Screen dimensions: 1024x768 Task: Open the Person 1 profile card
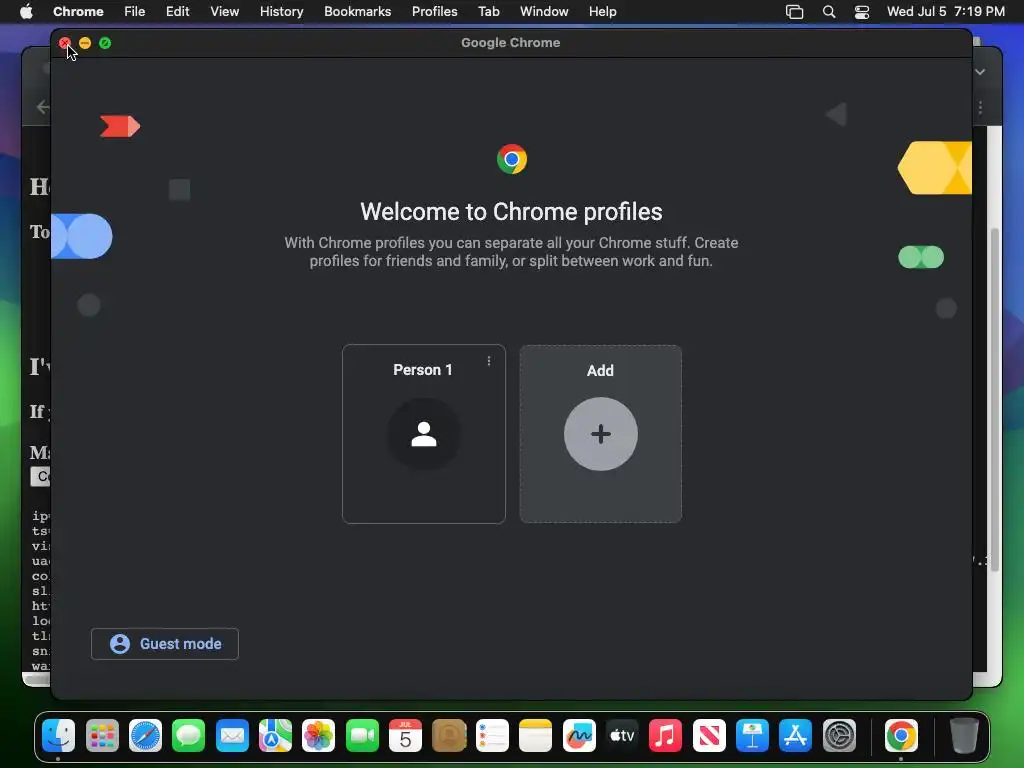[424, 434]
